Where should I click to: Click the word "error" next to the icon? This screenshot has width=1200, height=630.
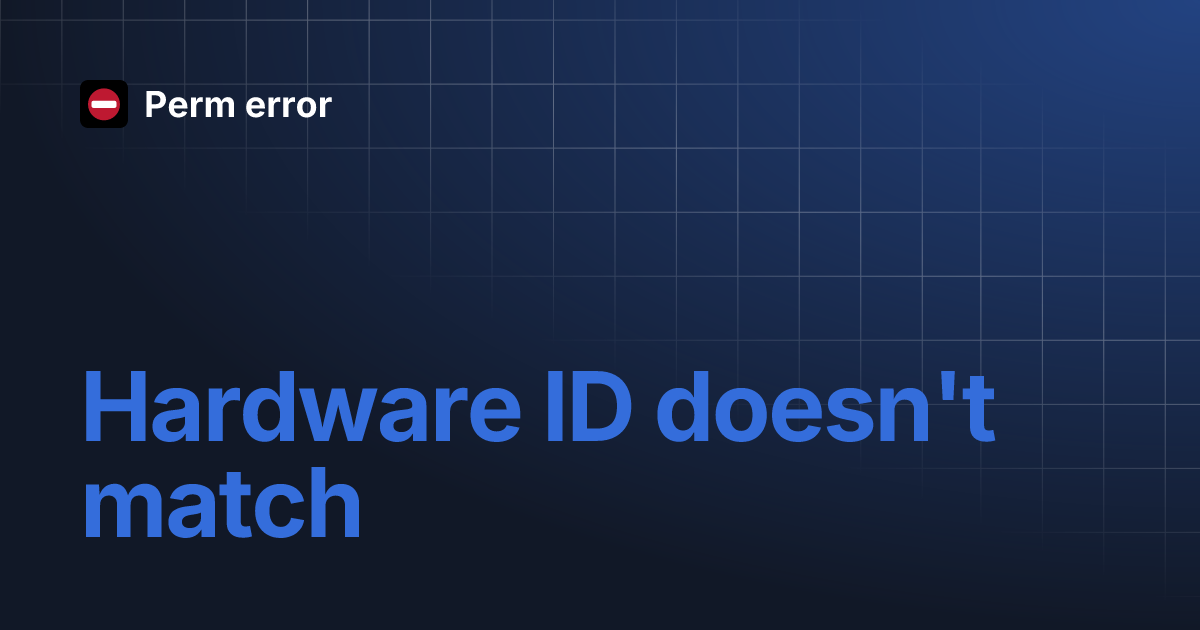(x=287, y=107)
